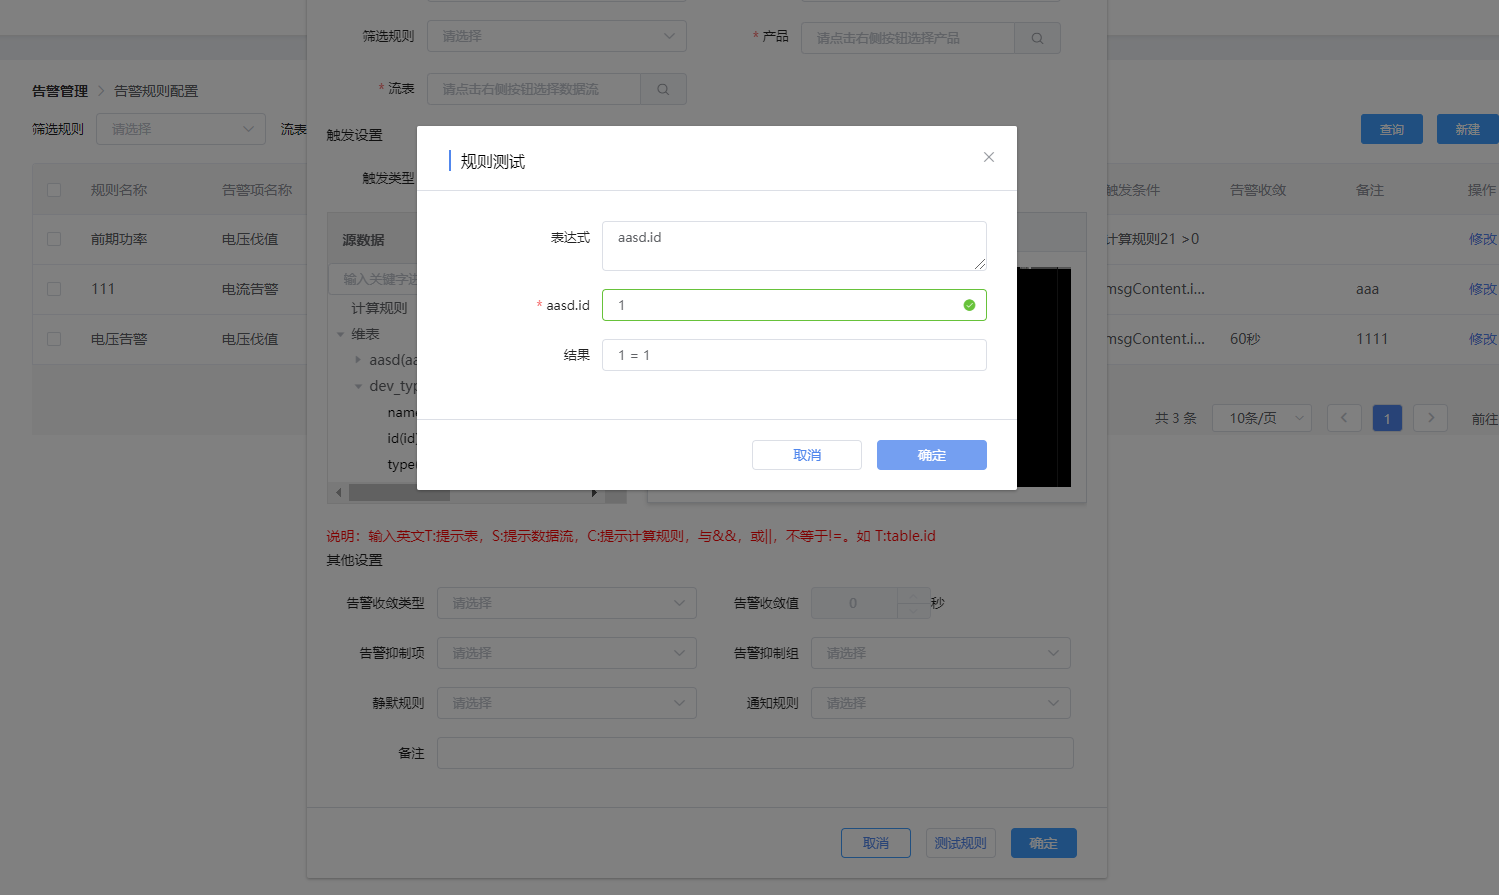Click the 备注 input field
This screenshot has height=895, width=1499.
click(755, 753)
